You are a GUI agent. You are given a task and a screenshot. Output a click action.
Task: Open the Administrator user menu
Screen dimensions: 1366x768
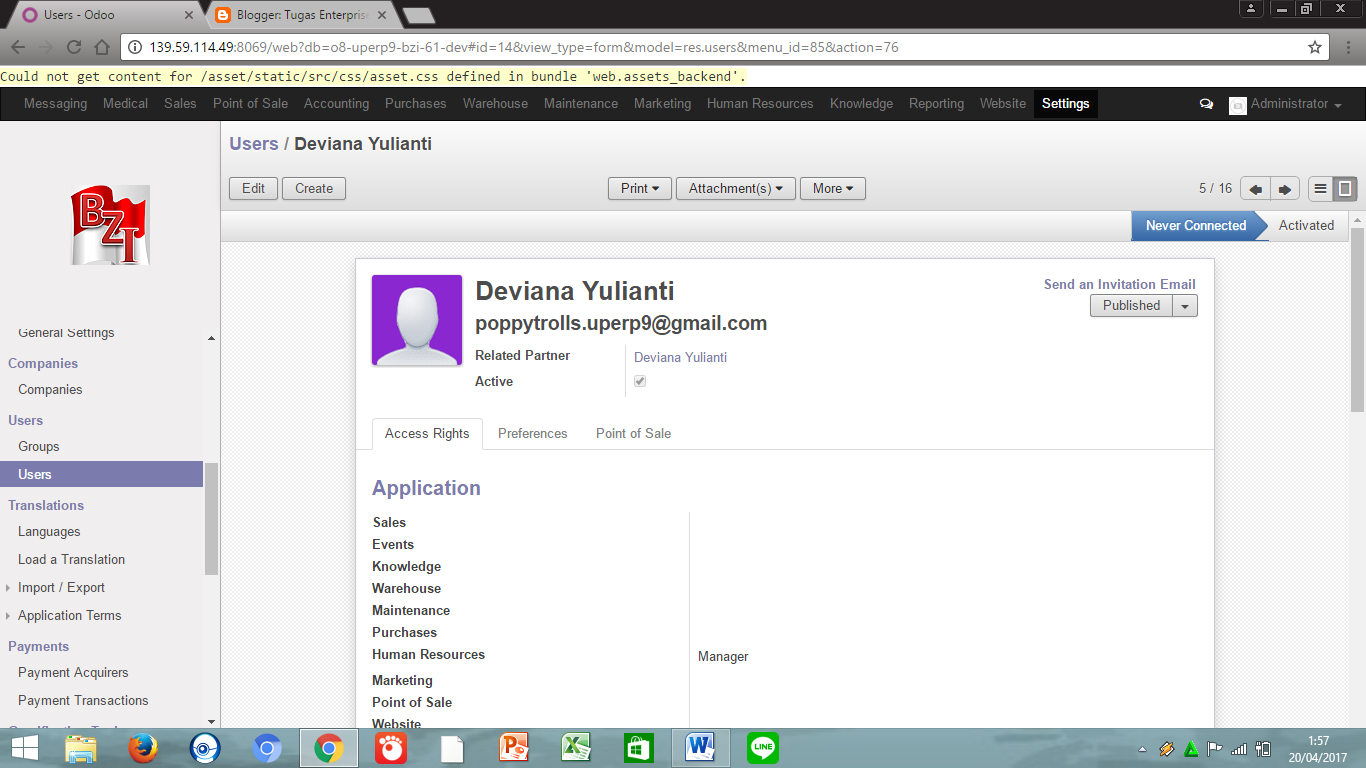(x=1296, y=104)
